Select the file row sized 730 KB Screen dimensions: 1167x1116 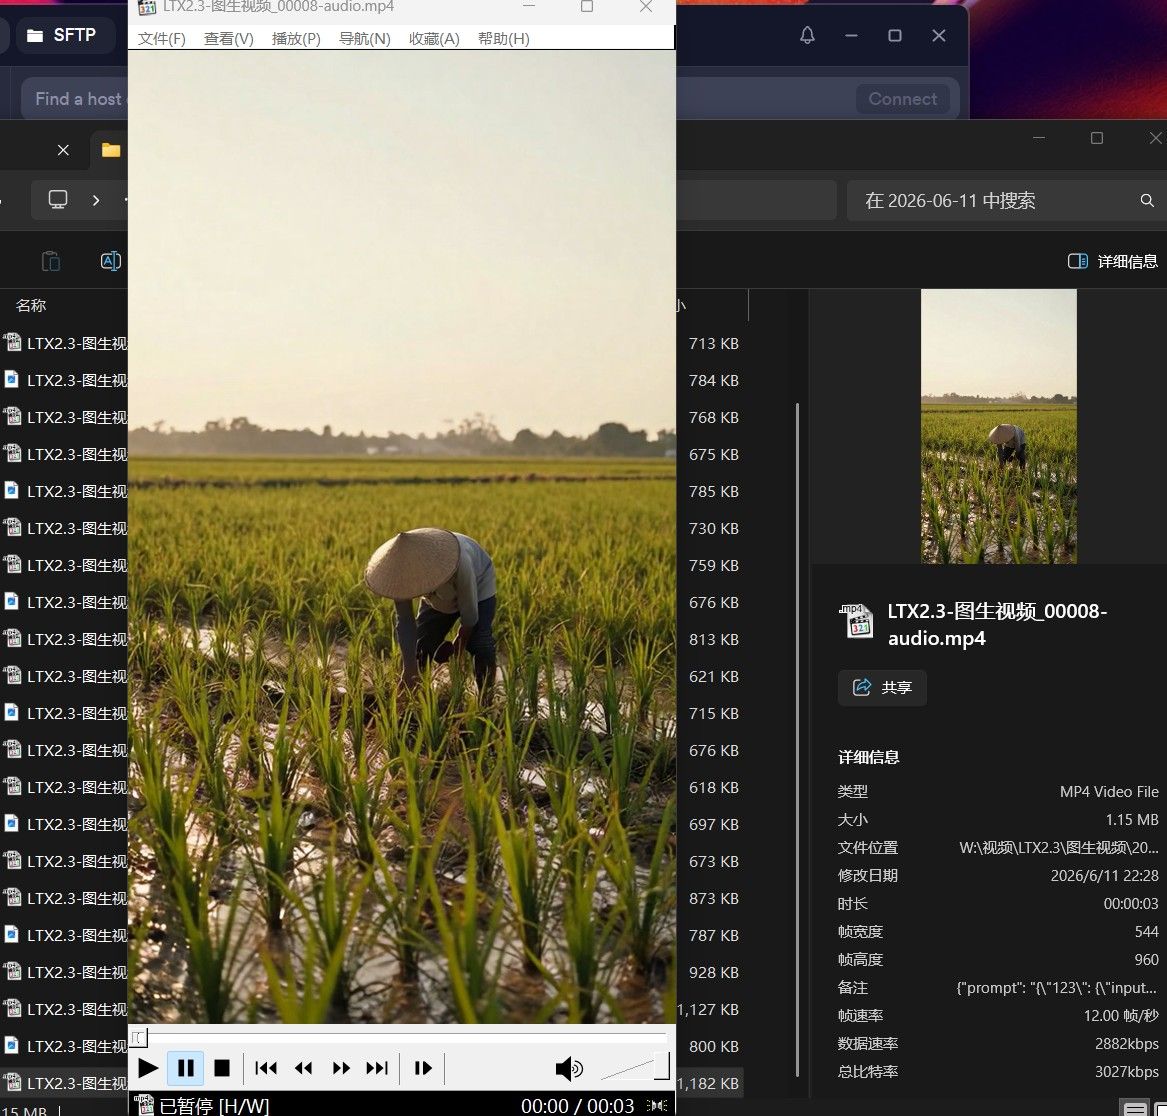372,528
